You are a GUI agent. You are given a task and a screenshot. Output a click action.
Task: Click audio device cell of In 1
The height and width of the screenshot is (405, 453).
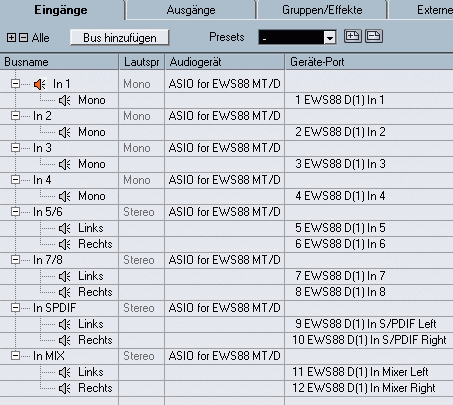coord(225,84)
